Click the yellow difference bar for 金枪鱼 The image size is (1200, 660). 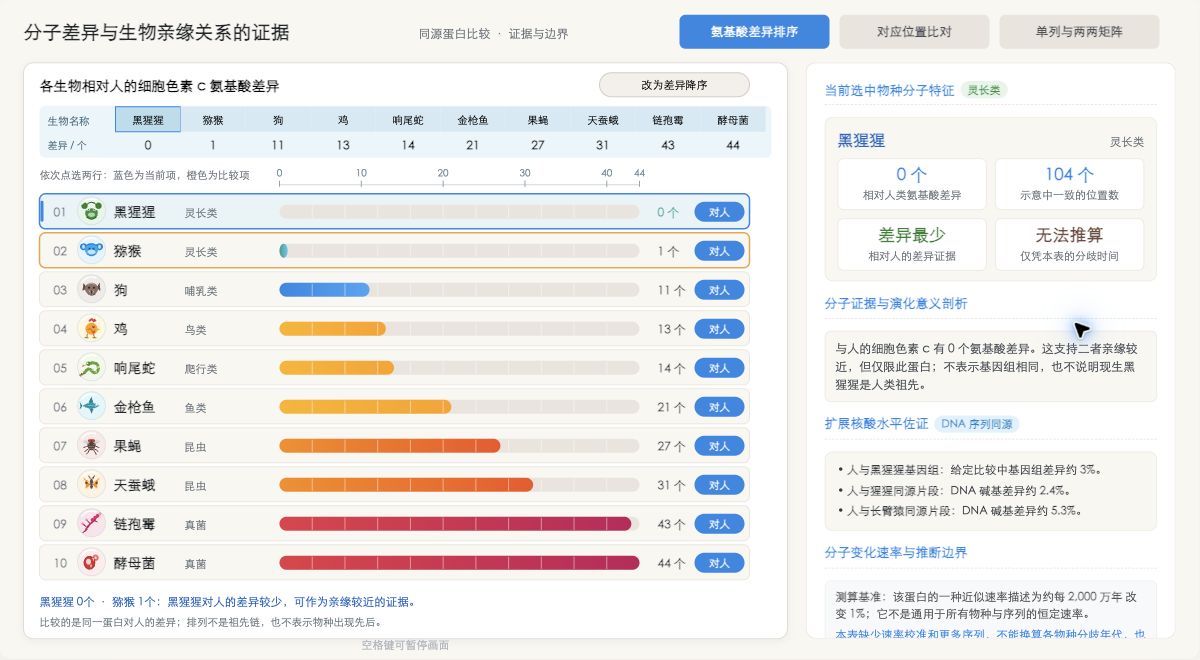coord(365,407)
